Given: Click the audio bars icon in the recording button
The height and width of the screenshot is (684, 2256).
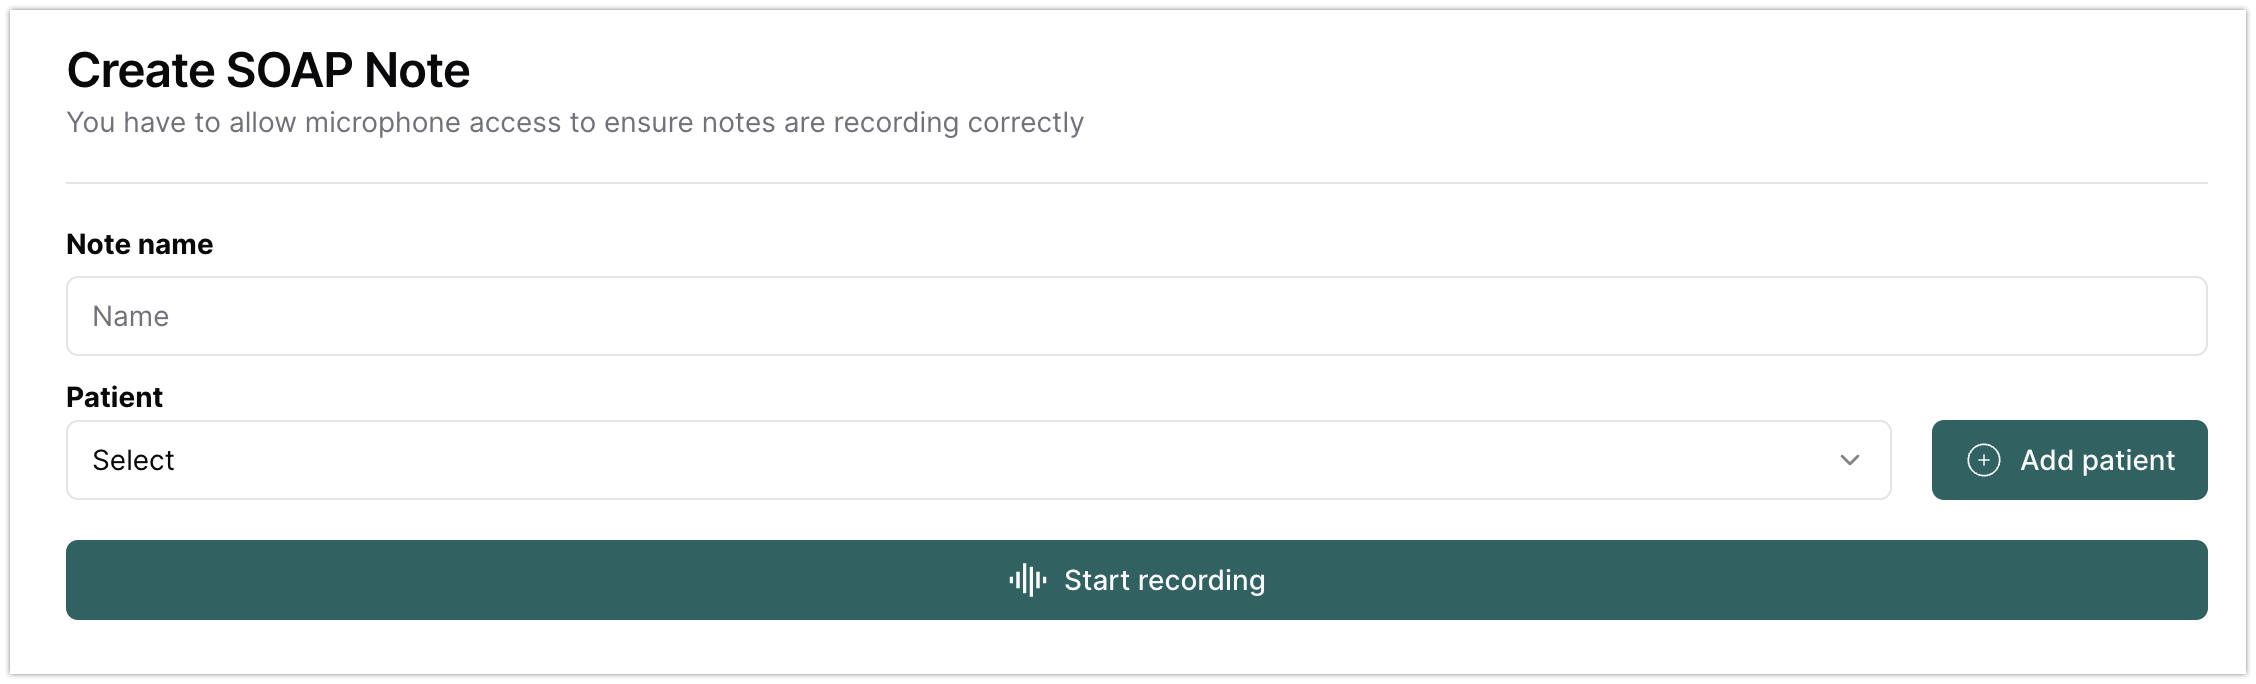Looking at the screenshot, I should pos(1026,580).
